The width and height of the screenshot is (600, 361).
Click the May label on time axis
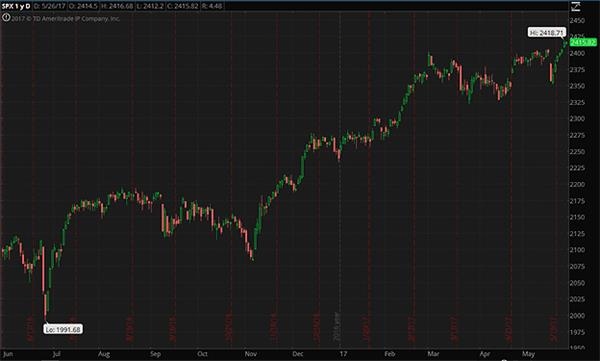pyautogui.click(x=528, y=354)
